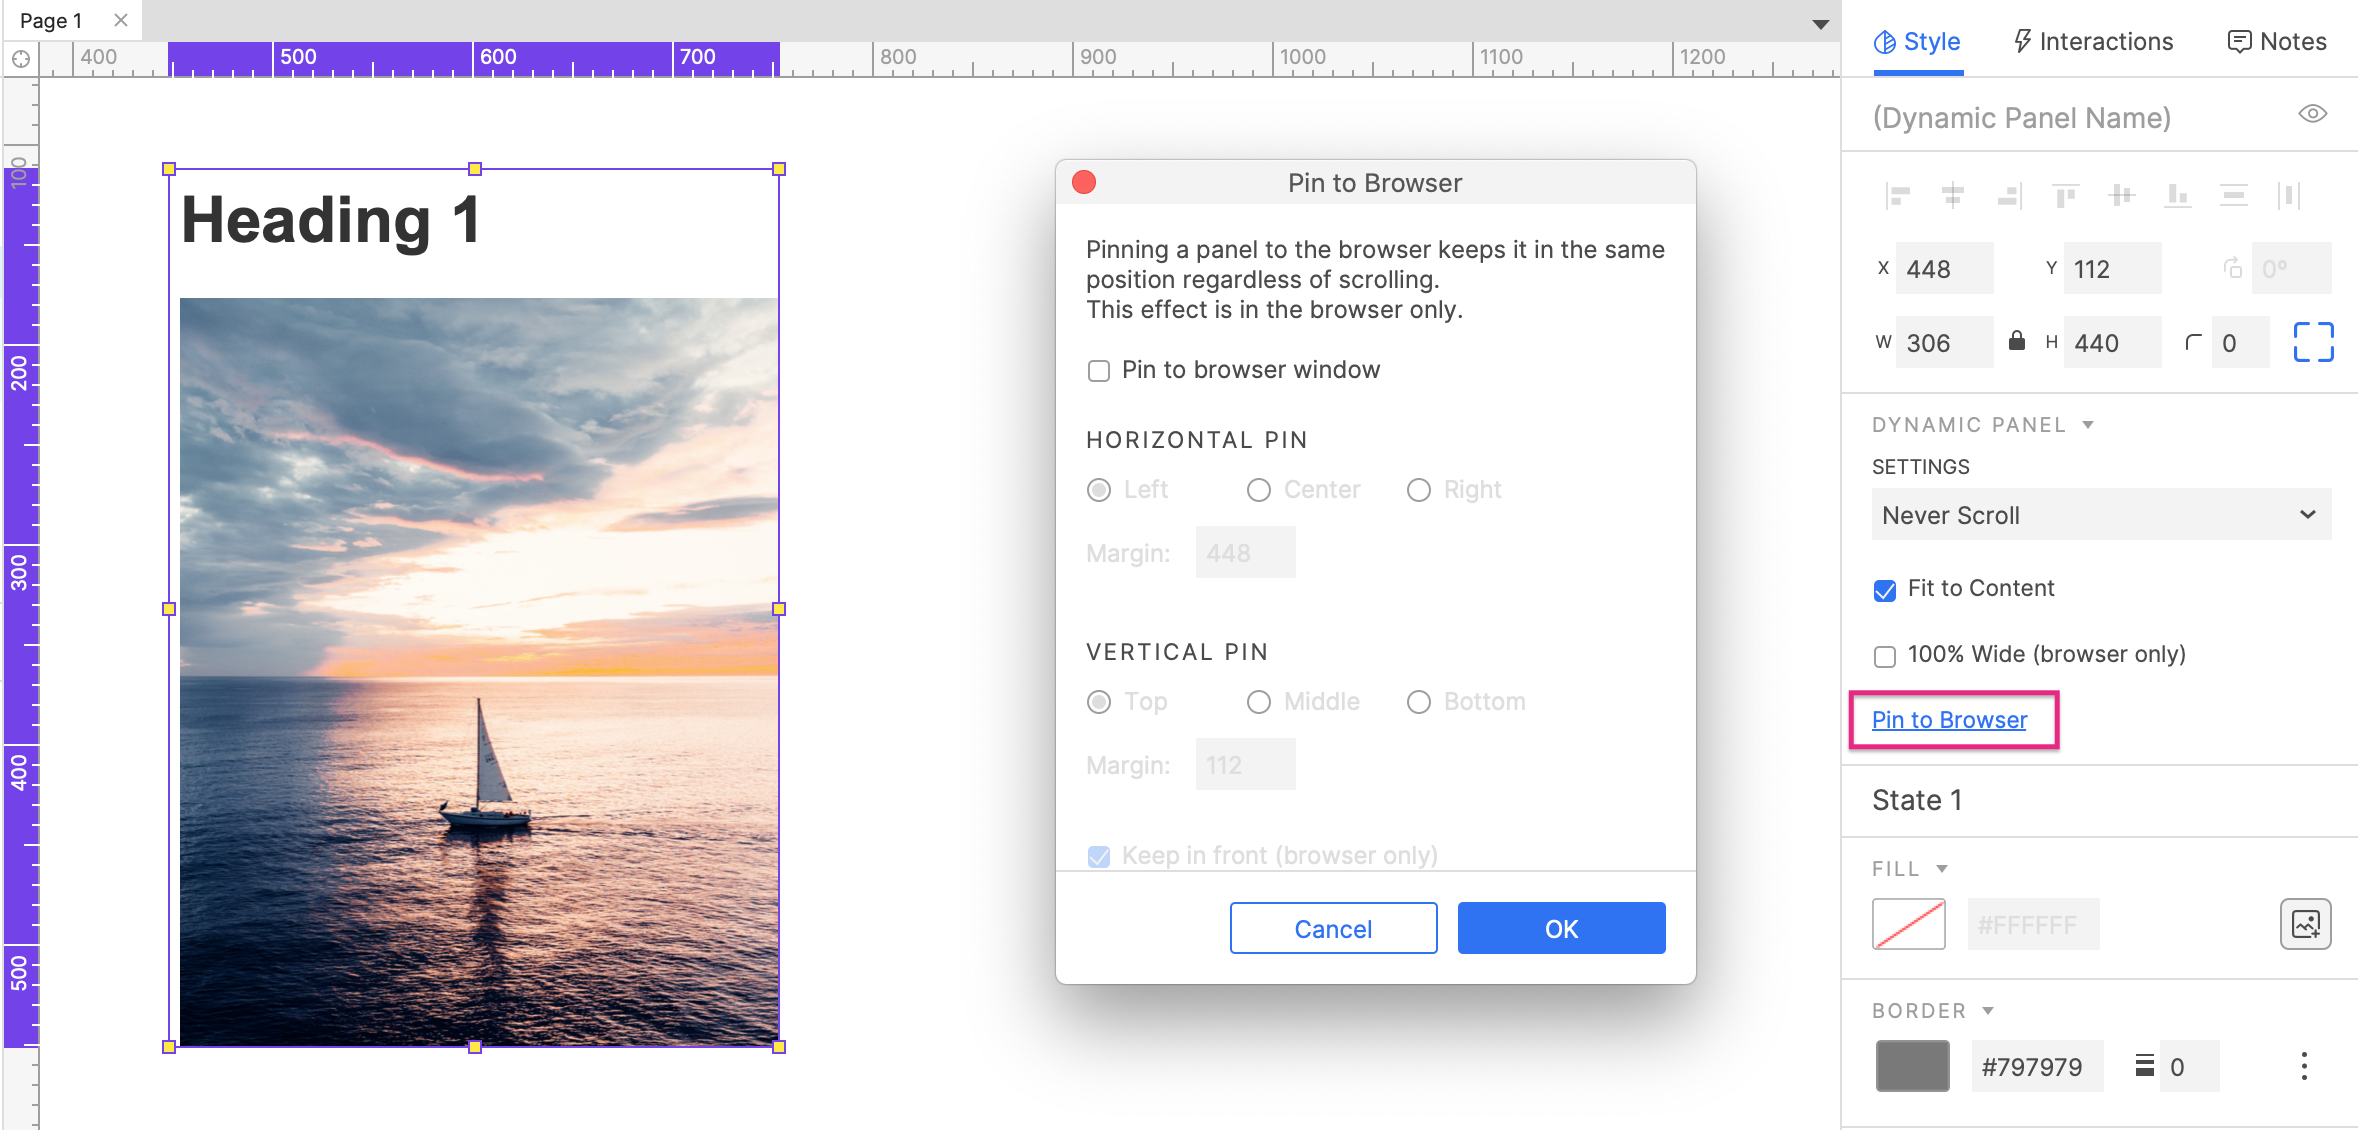2358x1130 pixels.
Task: Check the 100% Wide browser only option
Action: (1886, 656)
